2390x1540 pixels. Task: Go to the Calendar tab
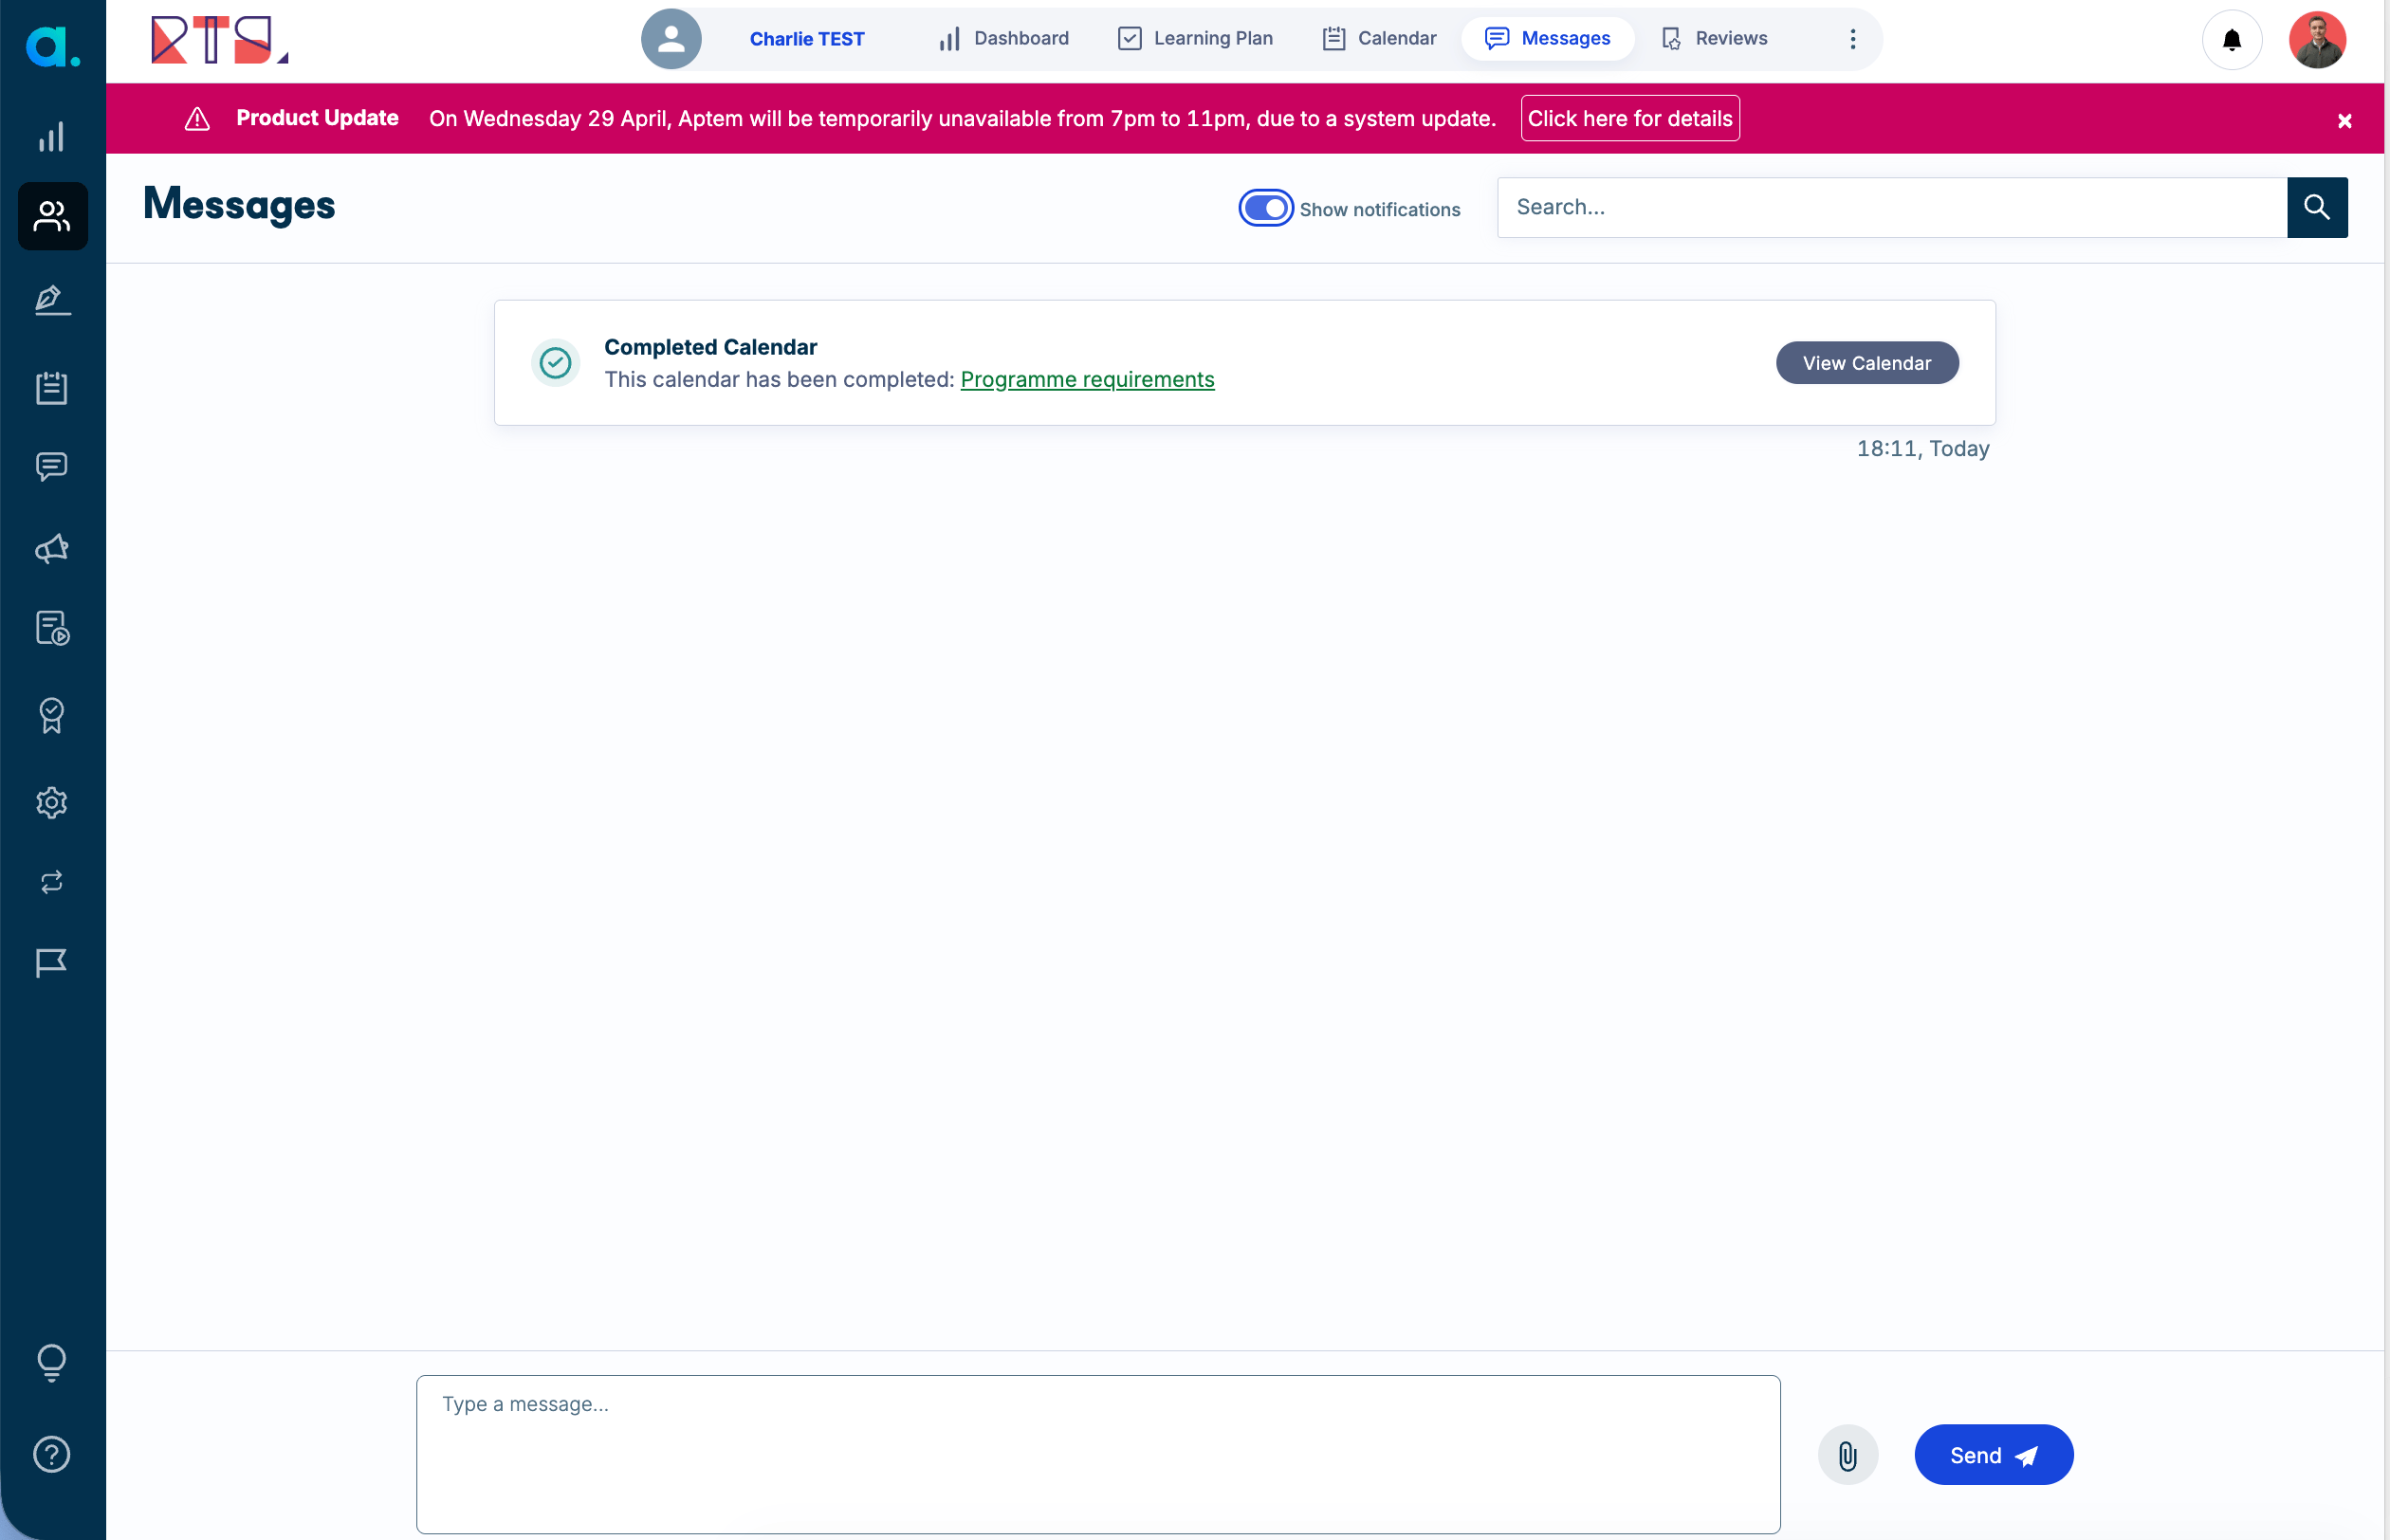click(x=1379, y=39)
